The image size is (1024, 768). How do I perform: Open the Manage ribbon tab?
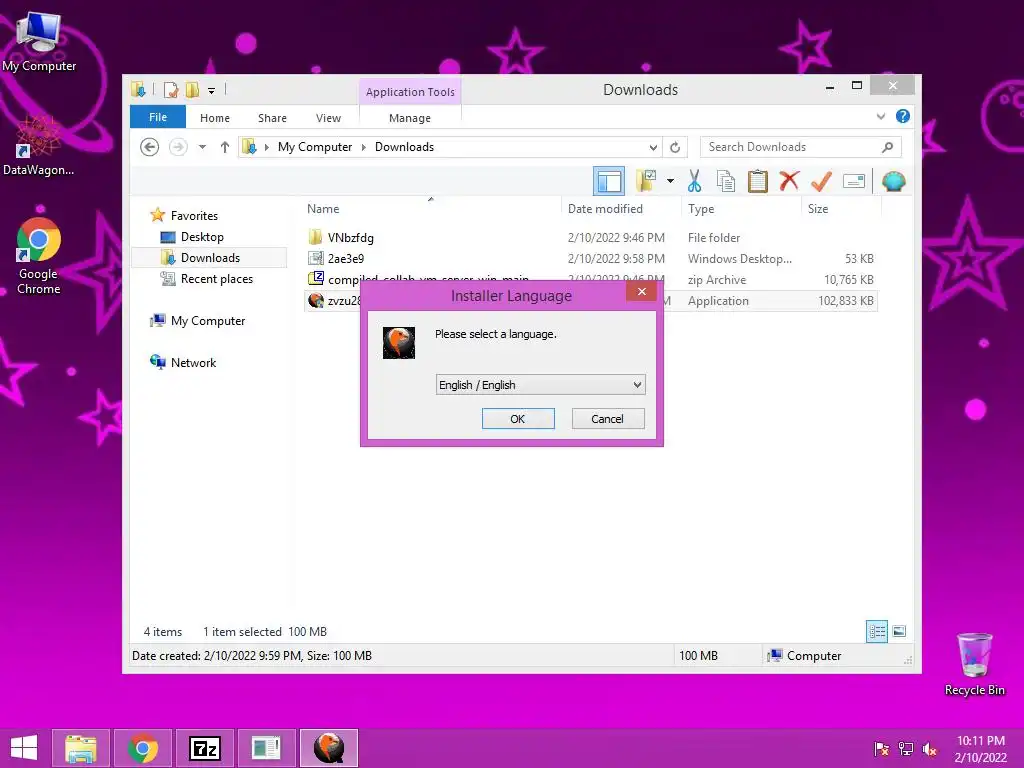409,118
